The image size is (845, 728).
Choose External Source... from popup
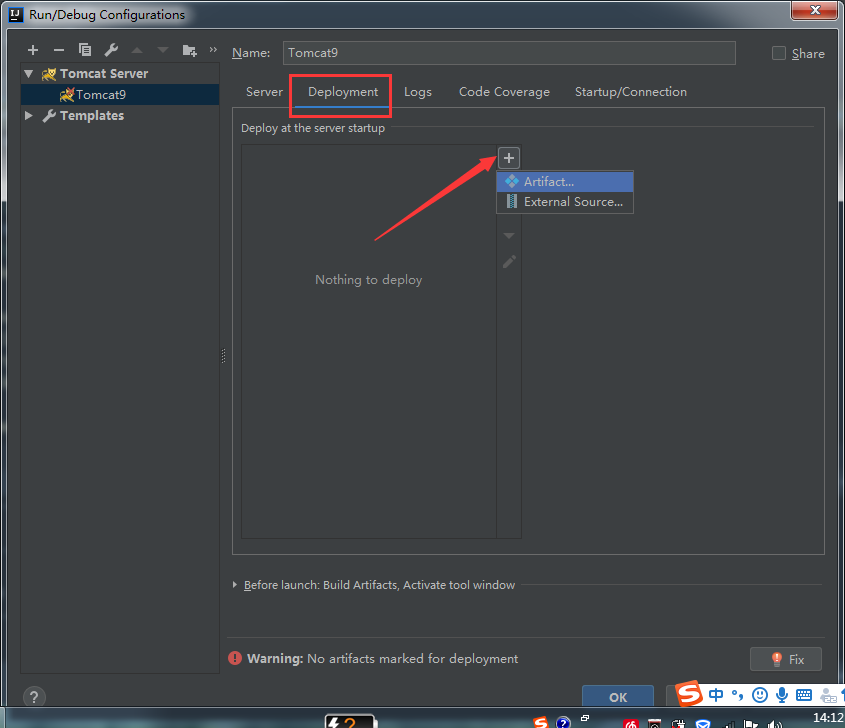pos(565,202)
